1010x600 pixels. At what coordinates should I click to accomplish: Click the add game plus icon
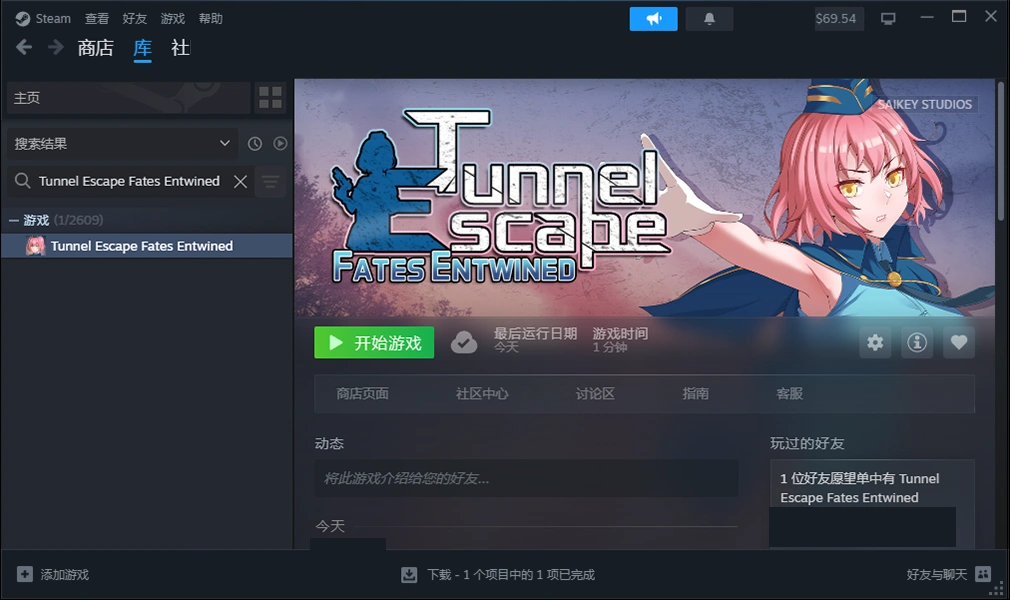[x=24, y=574]
